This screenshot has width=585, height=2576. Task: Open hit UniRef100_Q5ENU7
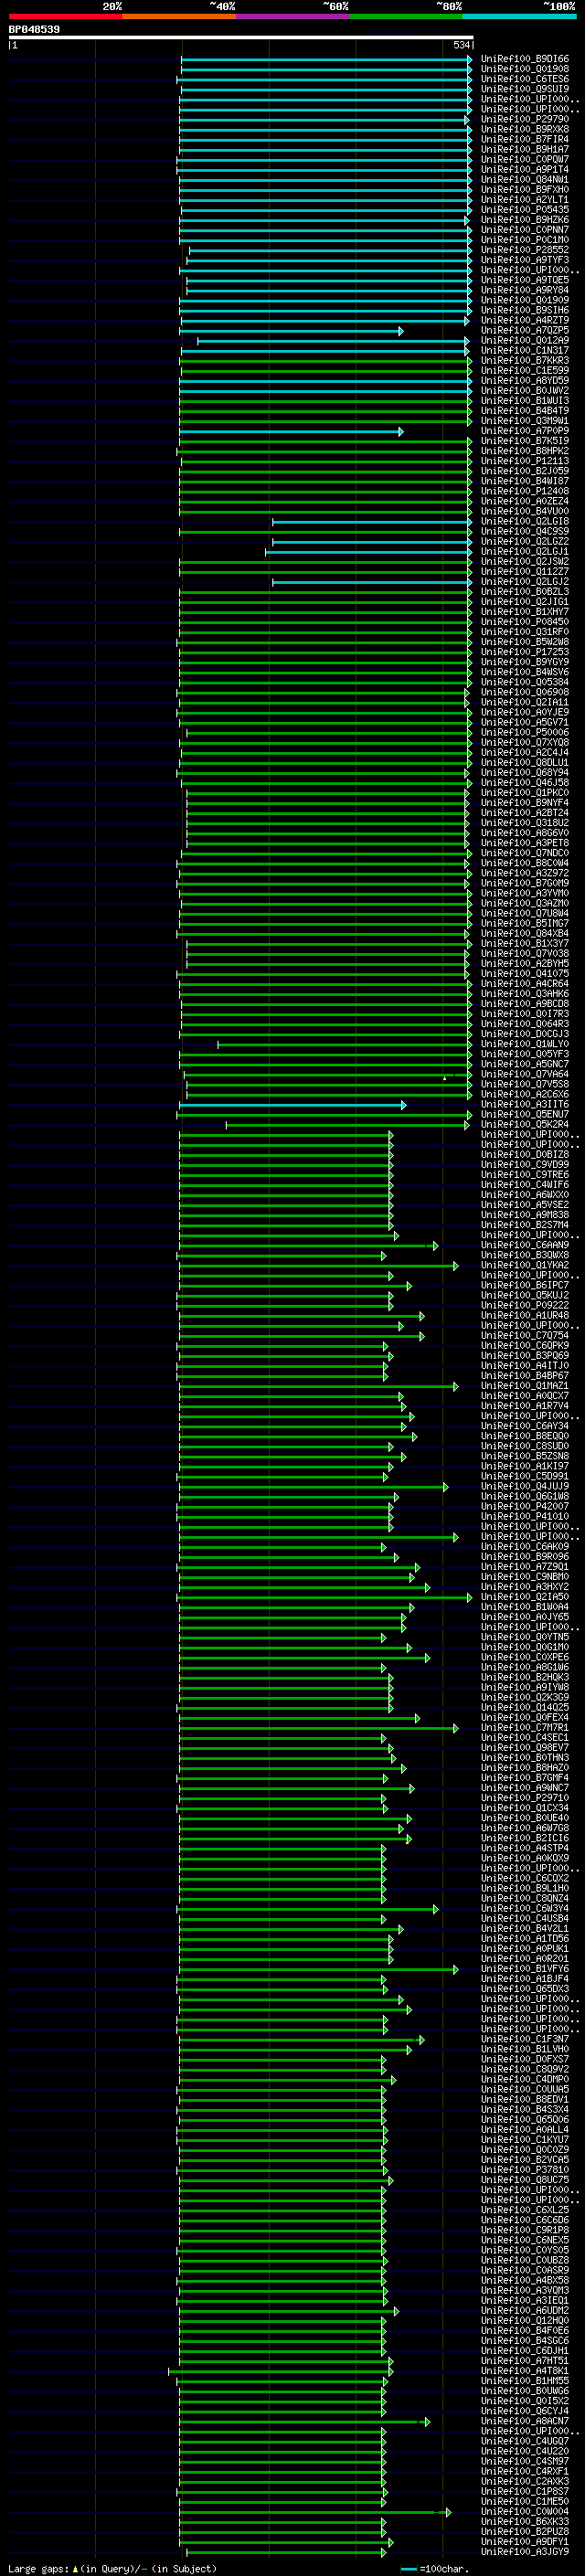pos(525,1115)
